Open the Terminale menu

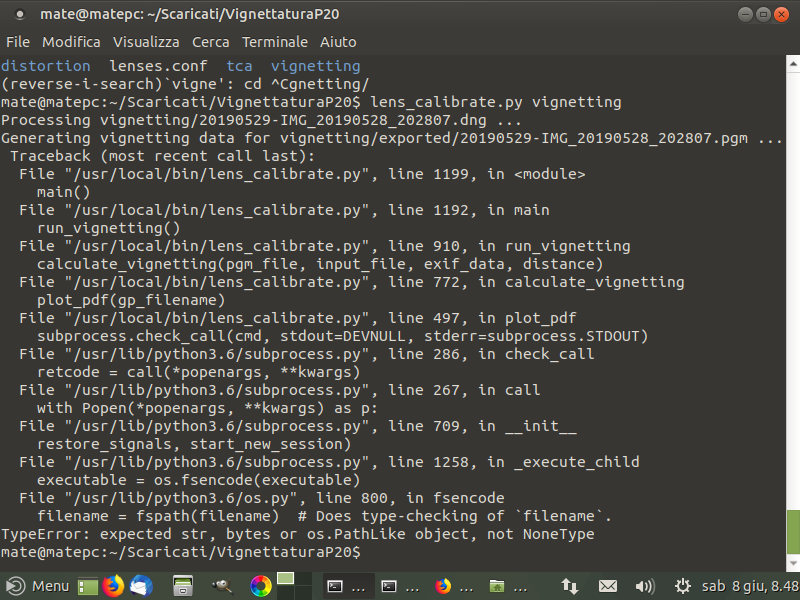tap(274, 42)
